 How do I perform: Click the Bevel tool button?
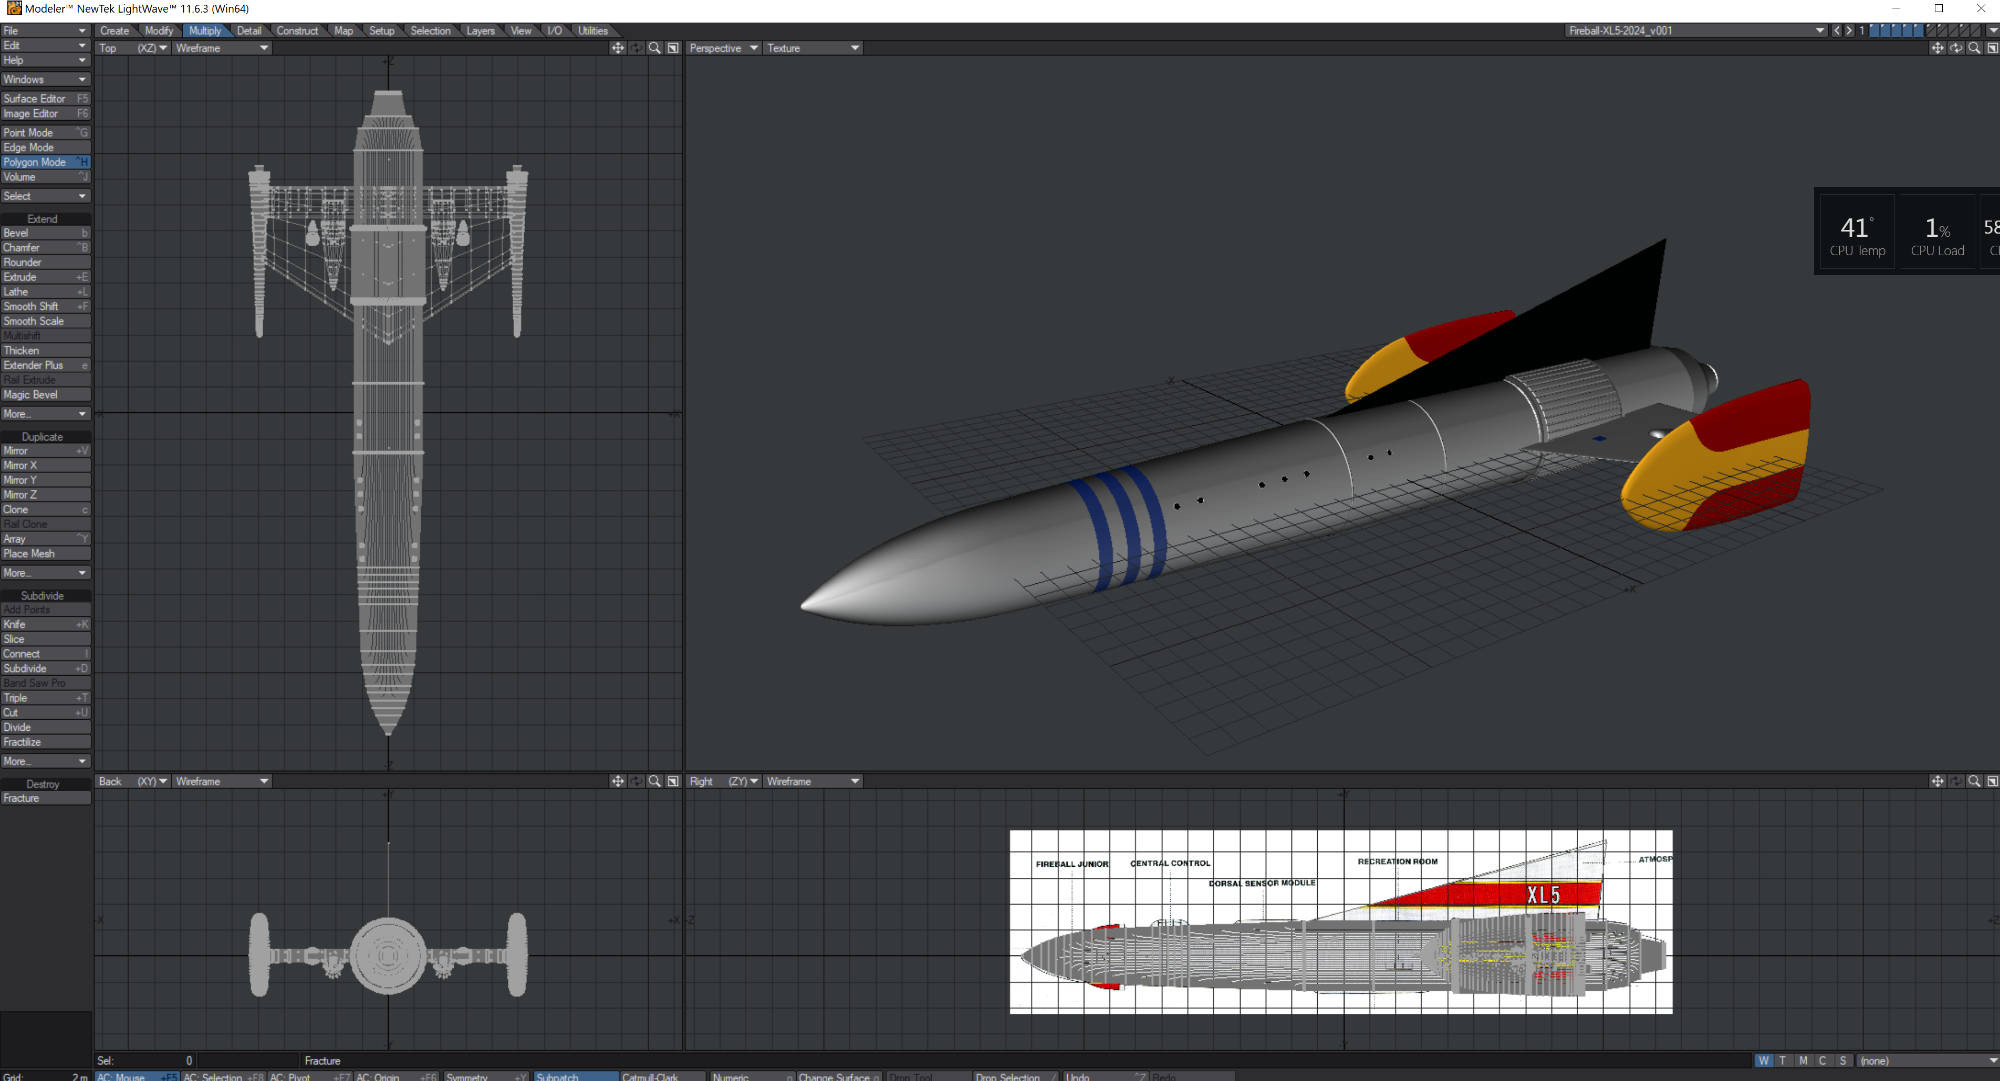[x=45, y=233]
